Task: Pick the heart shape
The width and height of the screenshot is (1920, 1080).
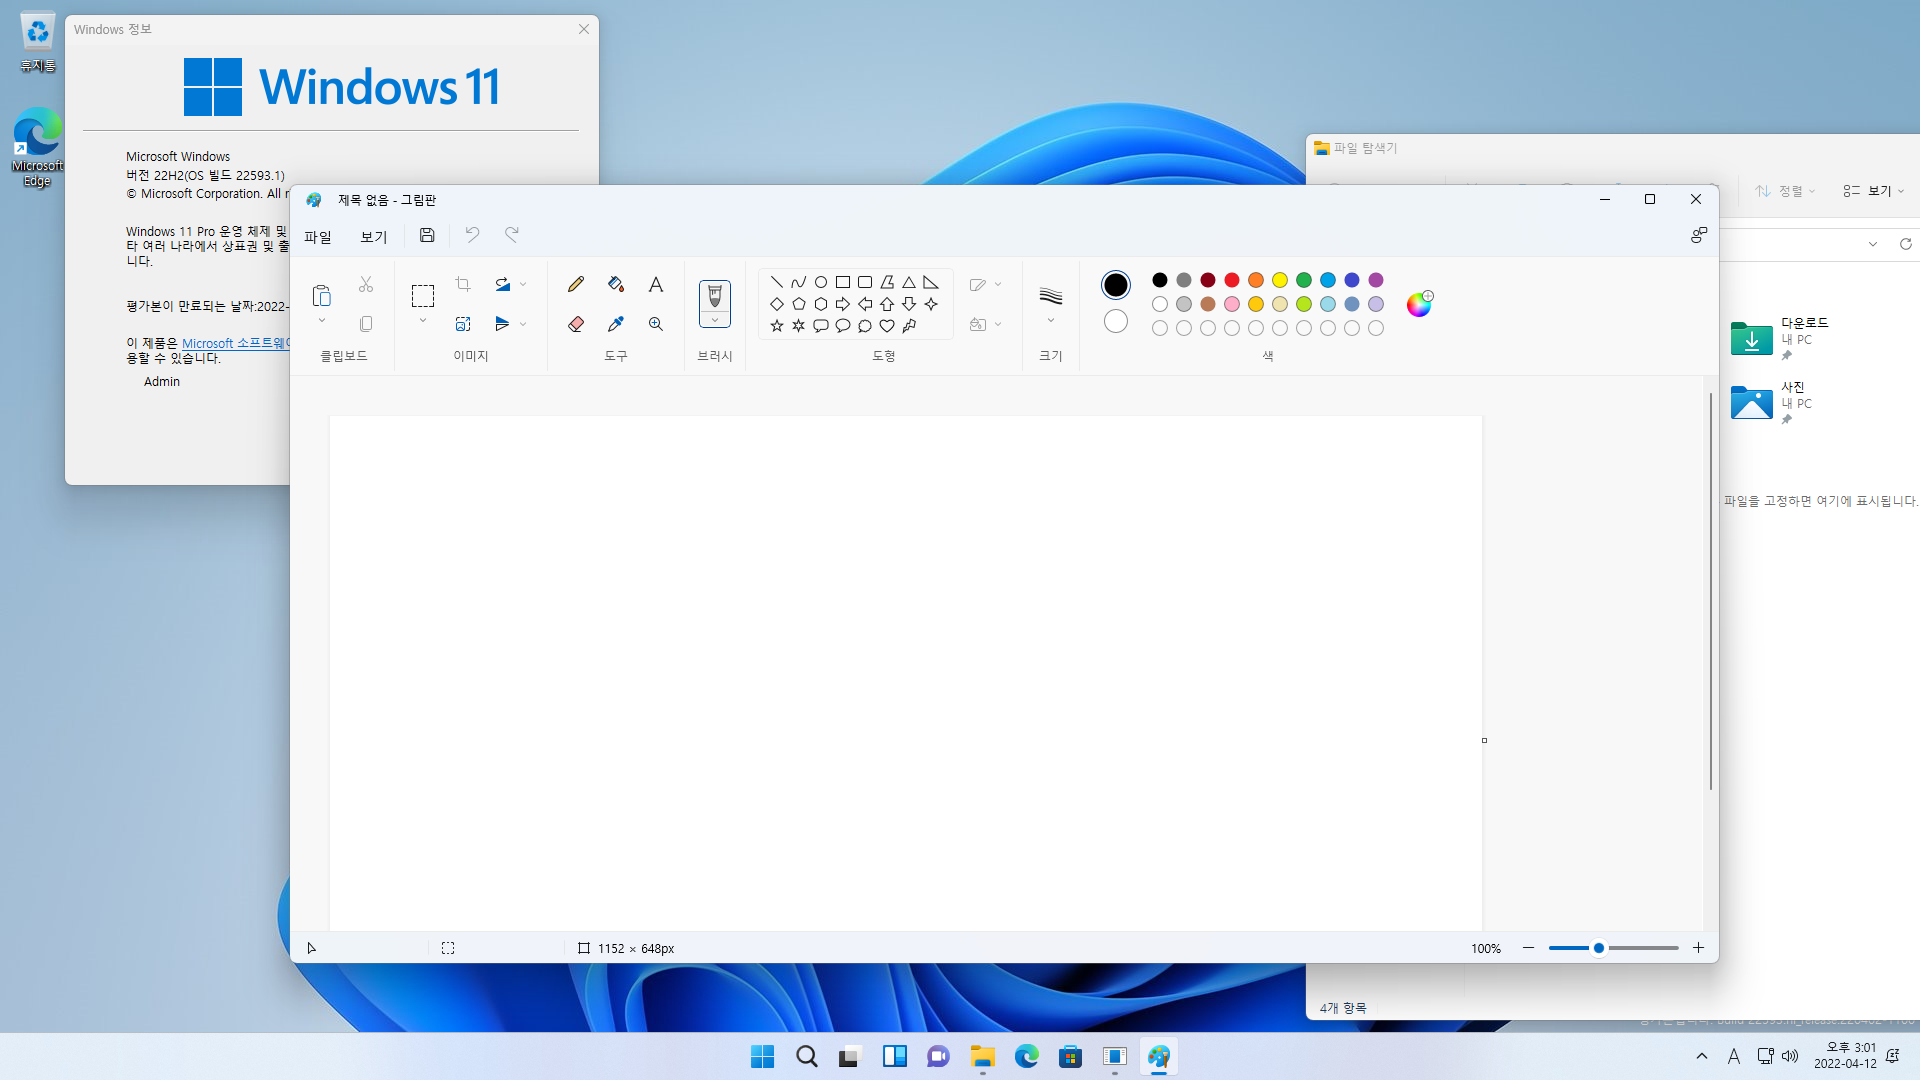Action: pos(887,326)
